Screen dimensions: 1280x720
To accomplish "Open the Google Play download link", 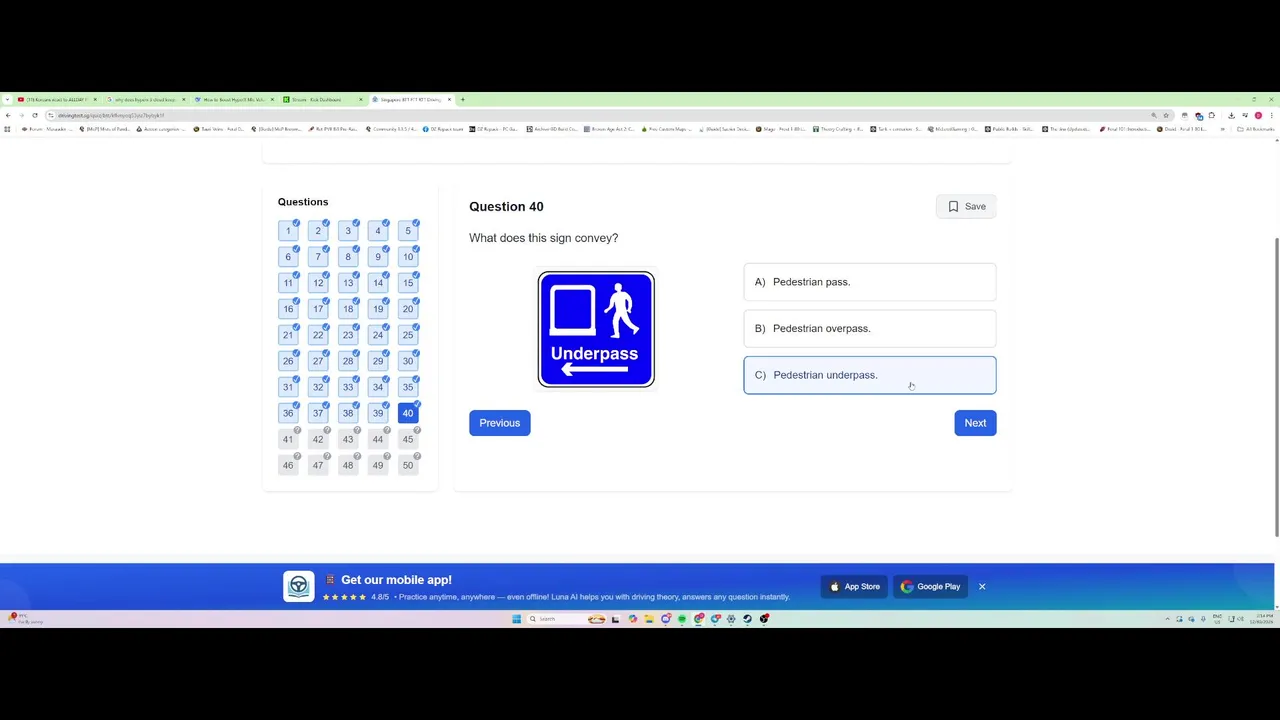I will point(930,586).
